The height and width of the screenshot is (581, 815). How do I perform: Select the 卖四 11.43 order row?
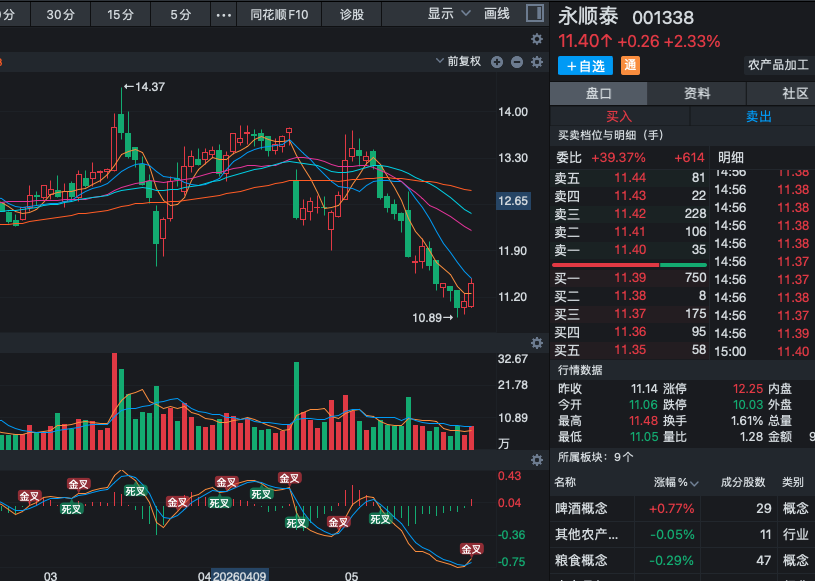pos(629,196)
